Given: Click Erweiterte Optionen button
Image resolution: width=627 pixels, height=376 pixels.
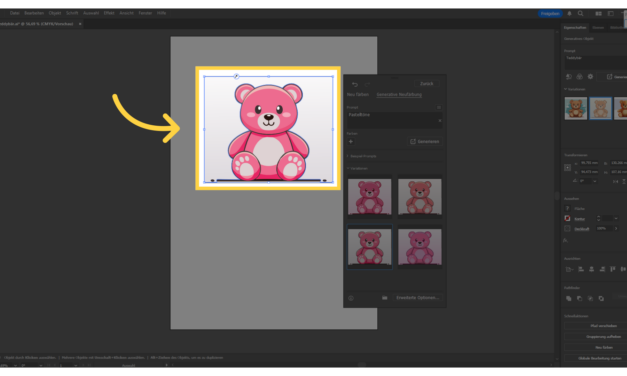Looking at the screenshot, I should [x=417, y=298].
